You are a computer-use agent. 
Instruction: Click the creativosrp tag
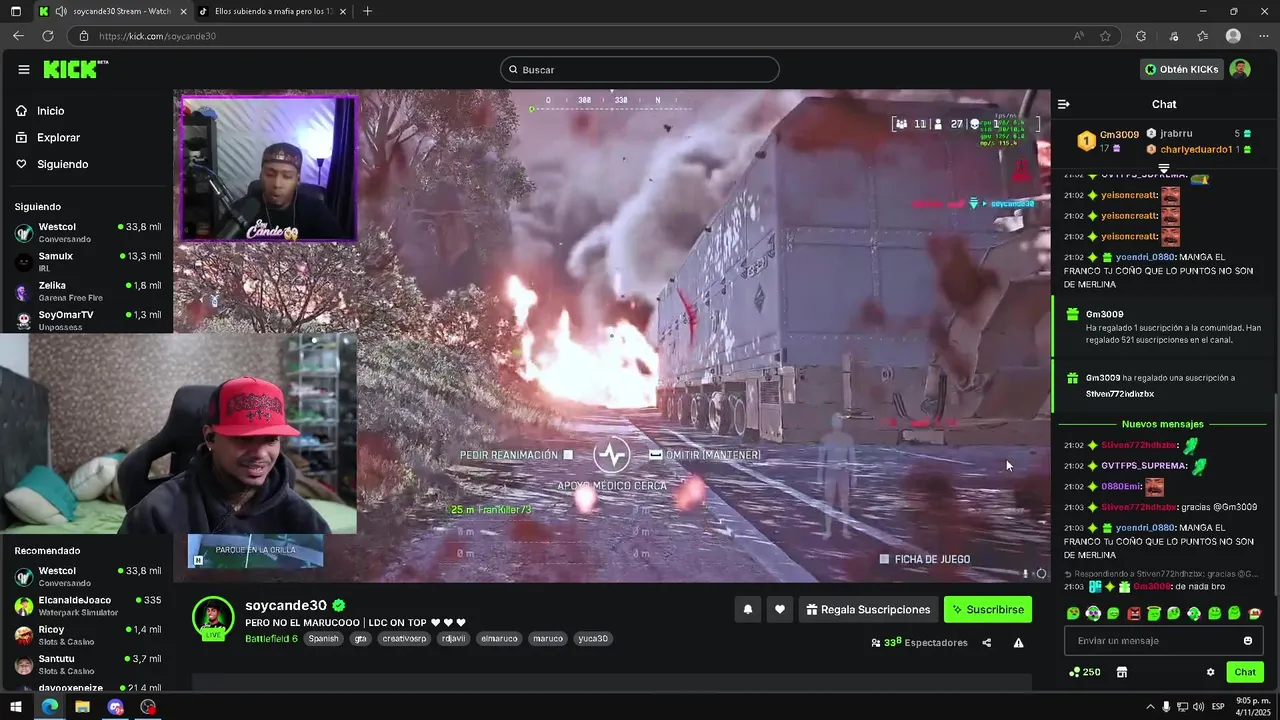click(x=404, y=638)
